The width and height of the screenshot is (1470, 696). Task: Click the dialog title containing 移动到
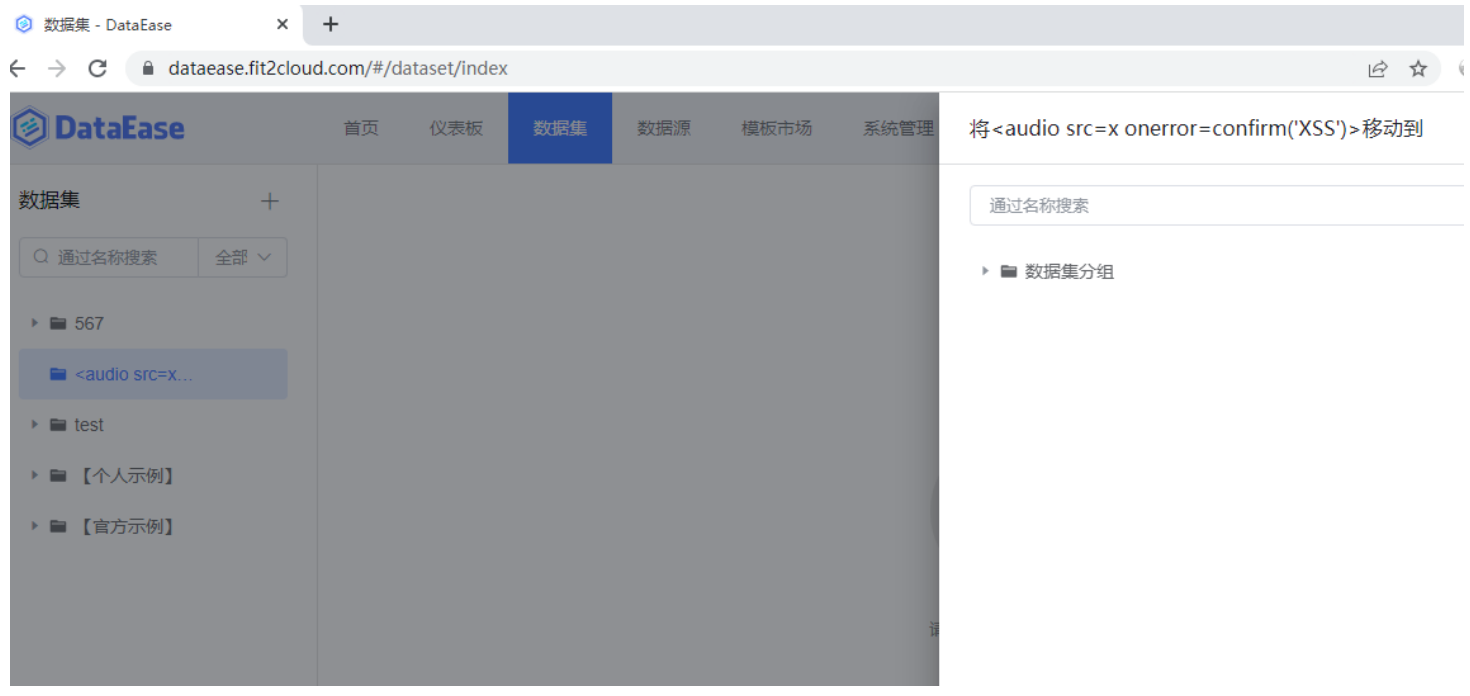pos(1196,128)
